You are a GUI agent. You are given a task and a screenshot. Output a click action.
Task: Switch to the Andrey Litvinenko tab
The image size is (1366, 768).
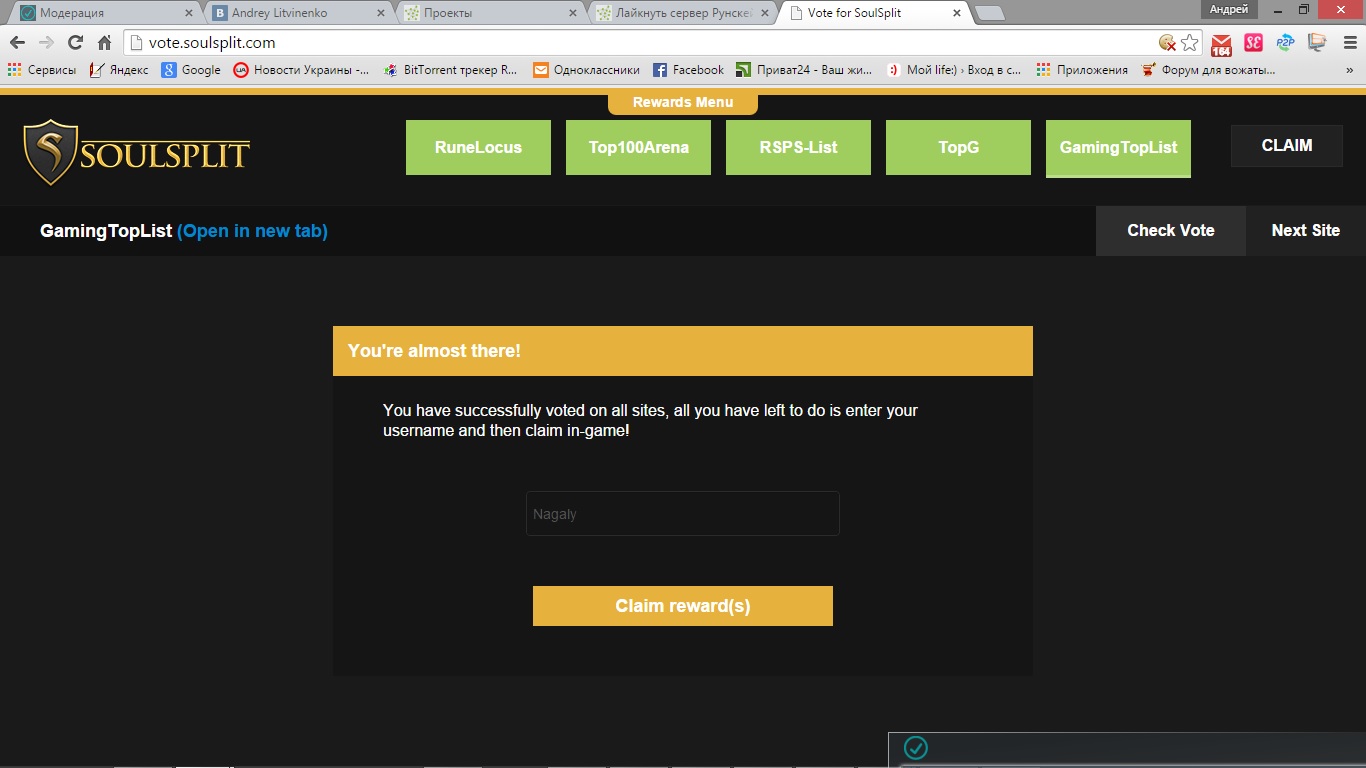[296, 13]
